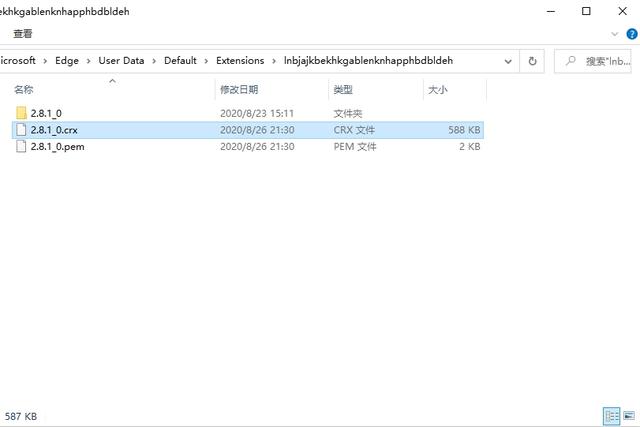
Task: Click the search box 搜索"lnb...
Action: pyautogui.click(x=593, y=61)
